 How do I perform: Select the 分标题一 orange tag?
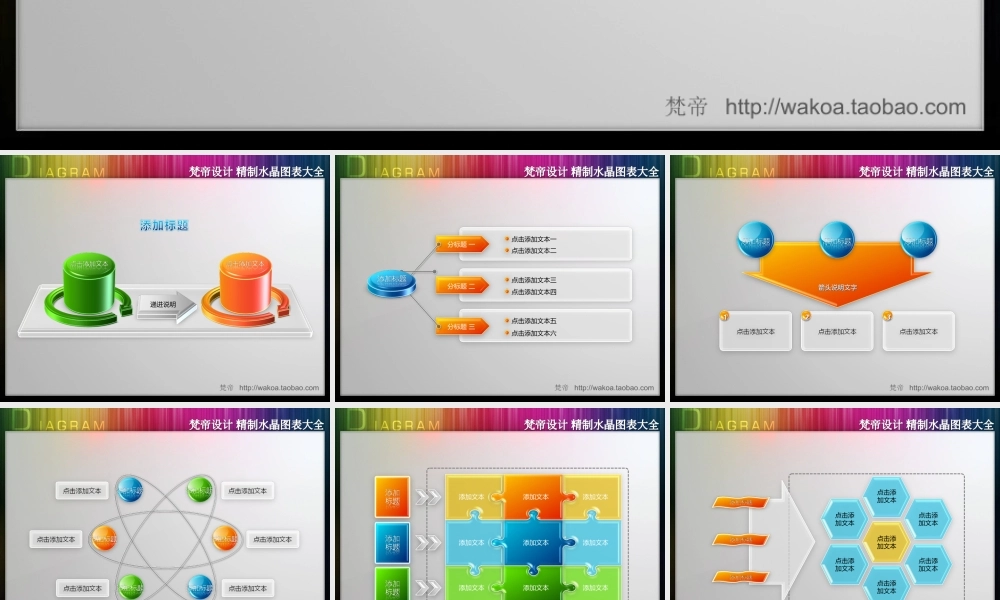[x=461, y=244]
